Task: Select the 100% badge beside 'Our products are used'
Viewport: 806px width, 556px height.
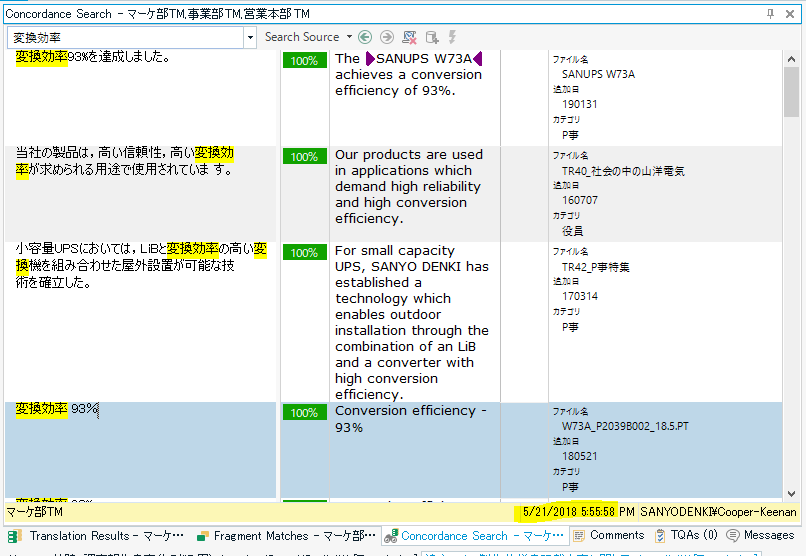Action: point(304,157)
